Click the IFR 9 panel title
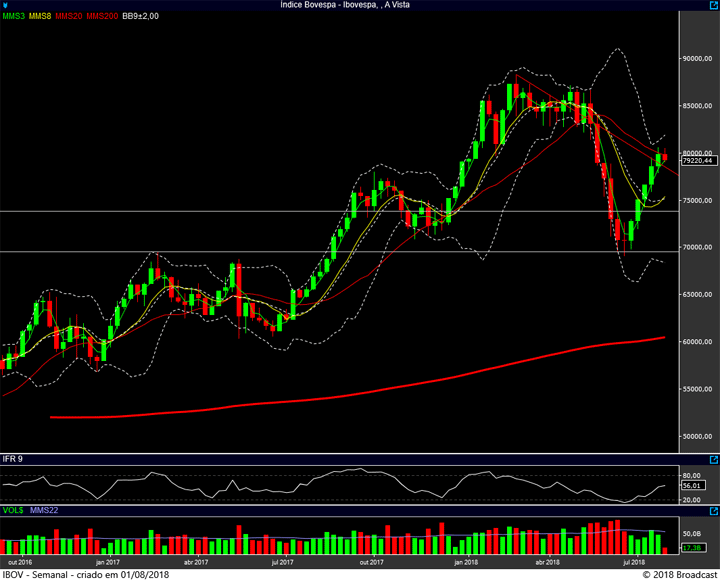Image resolution: width=720 pixels, height=580 pixels. (14, 458)
